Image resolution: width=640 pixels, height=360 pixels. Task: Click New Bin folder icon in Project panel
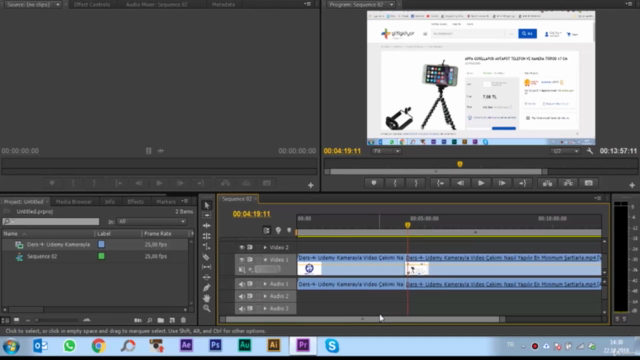pos(161,320)
